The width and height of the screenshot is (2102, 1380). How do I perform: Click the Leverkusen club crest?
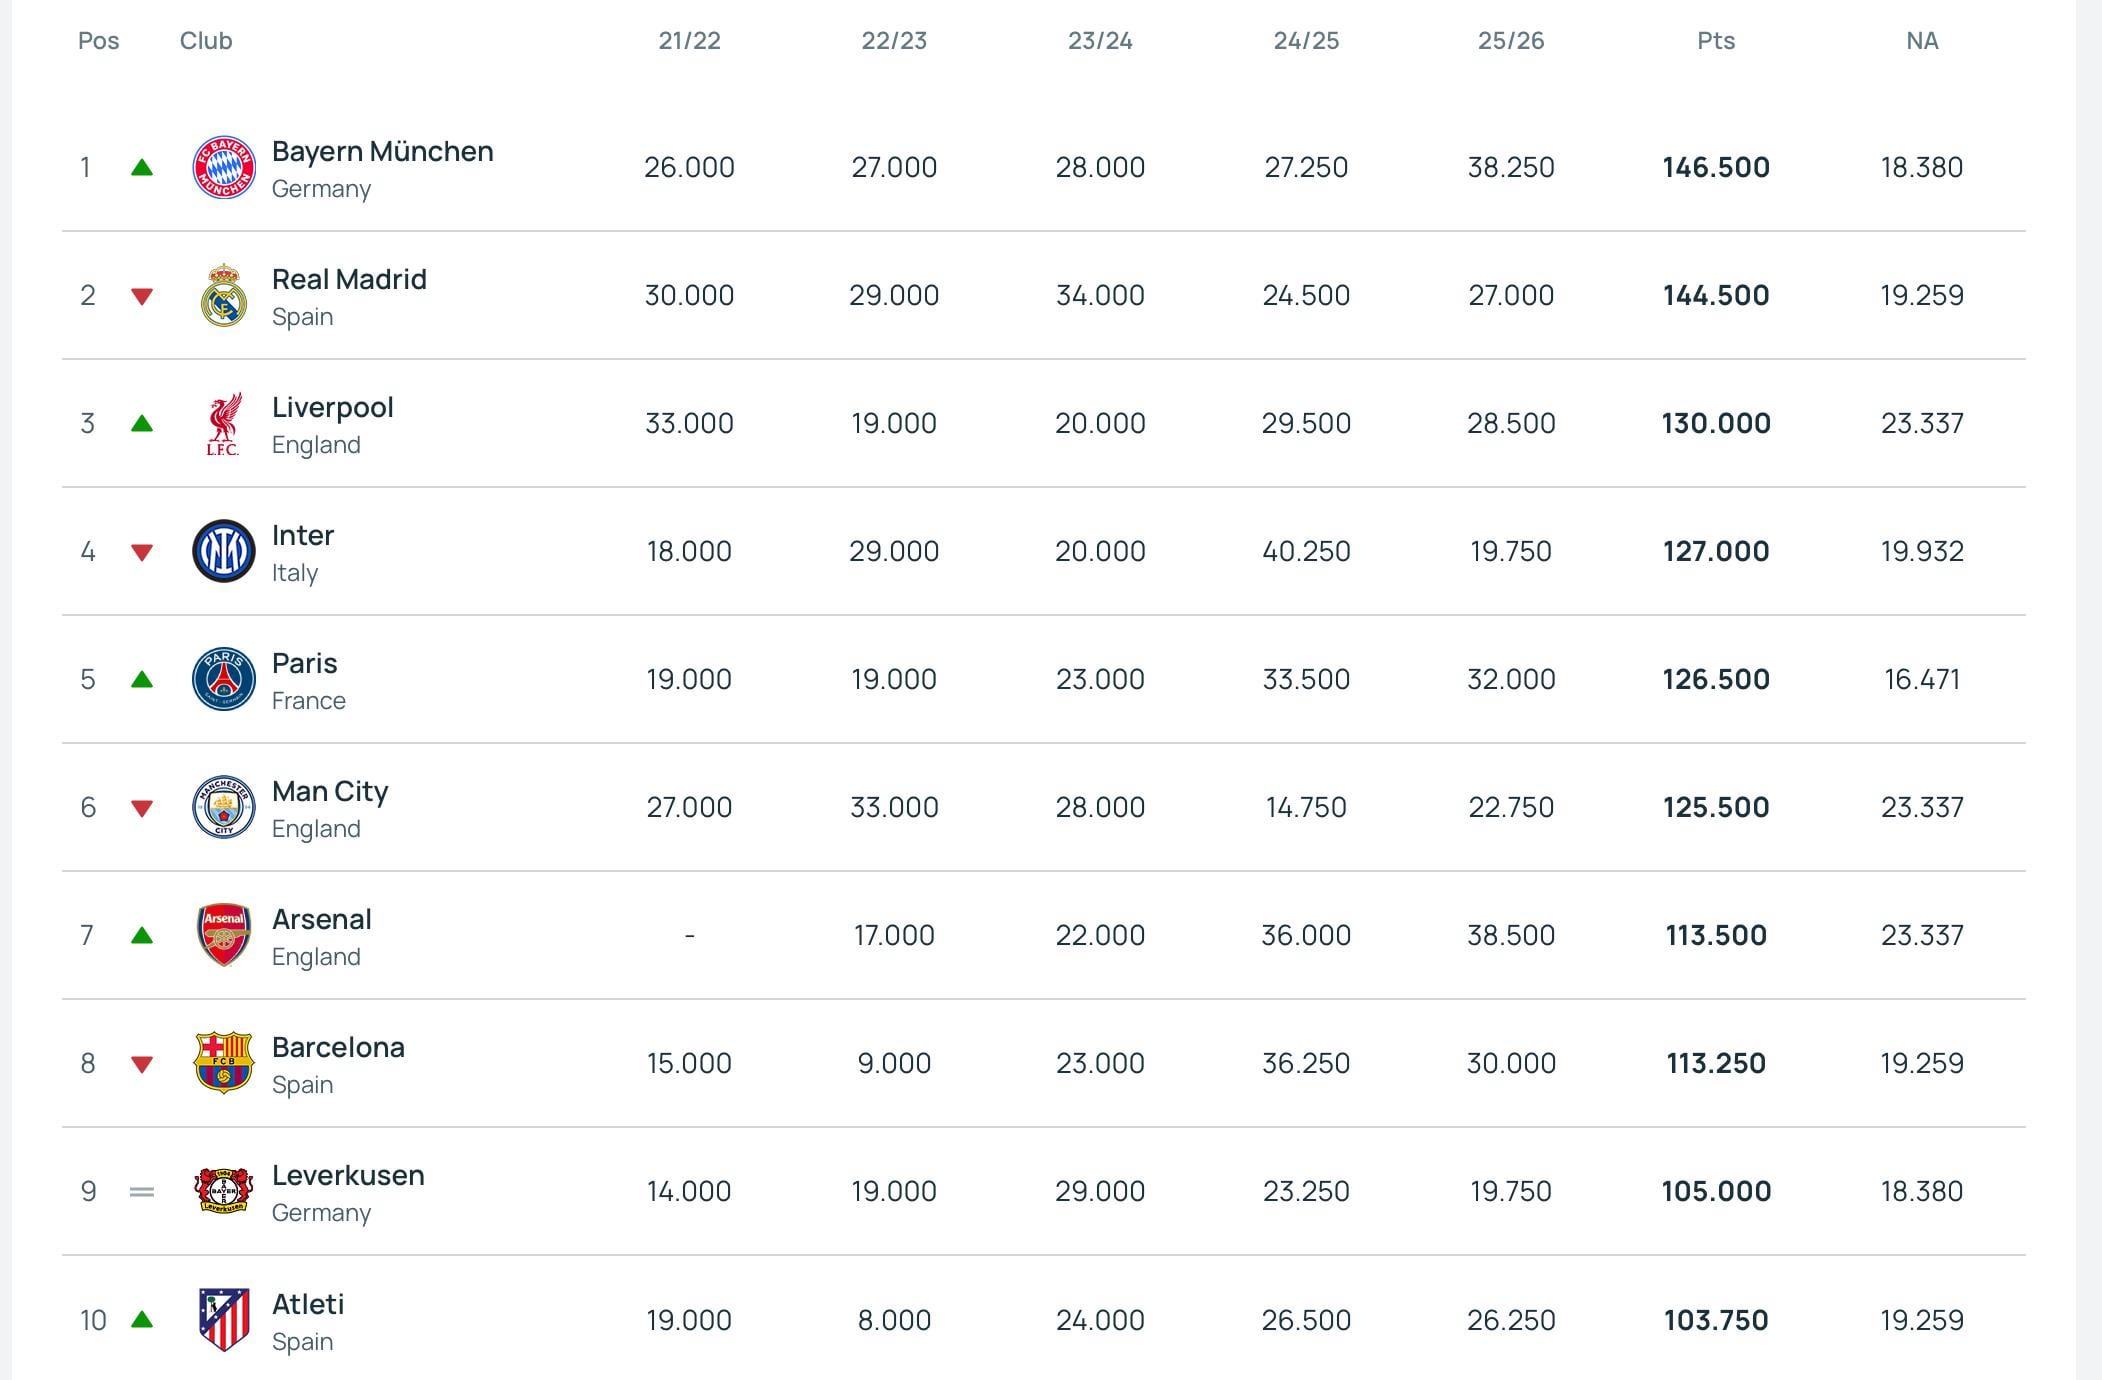tap(223, 1191)
